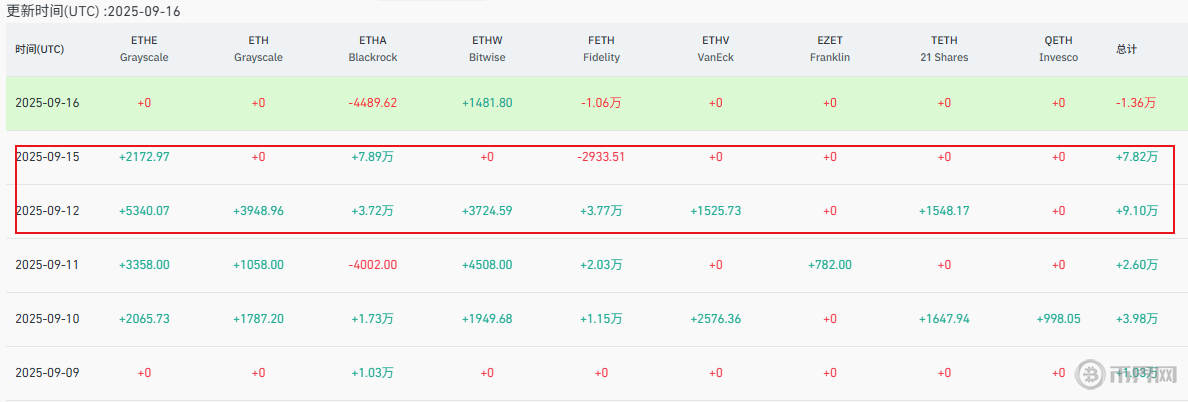Select the 2025-09-16 date row label
Viewport: 1188px width, 402px height.
[x=47, y=103]
